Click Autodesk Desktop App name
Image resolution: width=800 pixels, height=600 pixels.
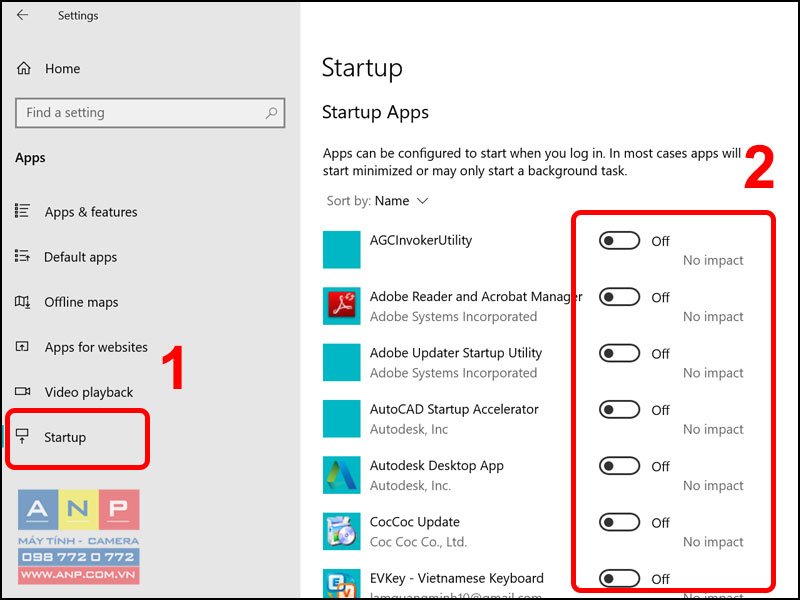coord(437,466)
